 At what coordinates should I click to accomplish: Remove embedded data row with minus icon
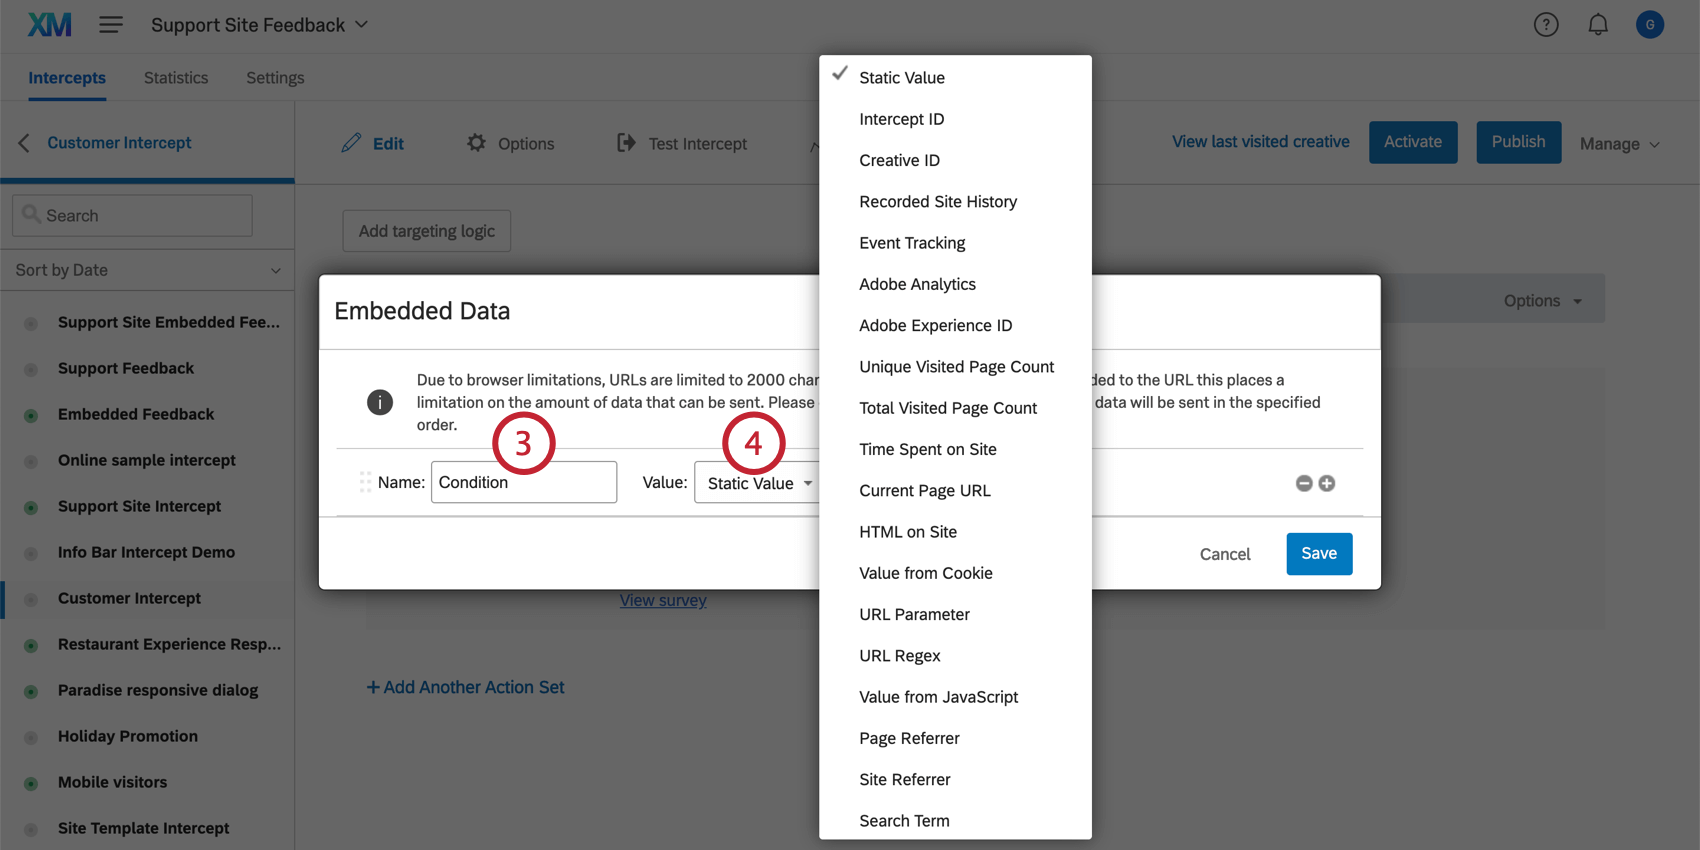click(1304, 483)
